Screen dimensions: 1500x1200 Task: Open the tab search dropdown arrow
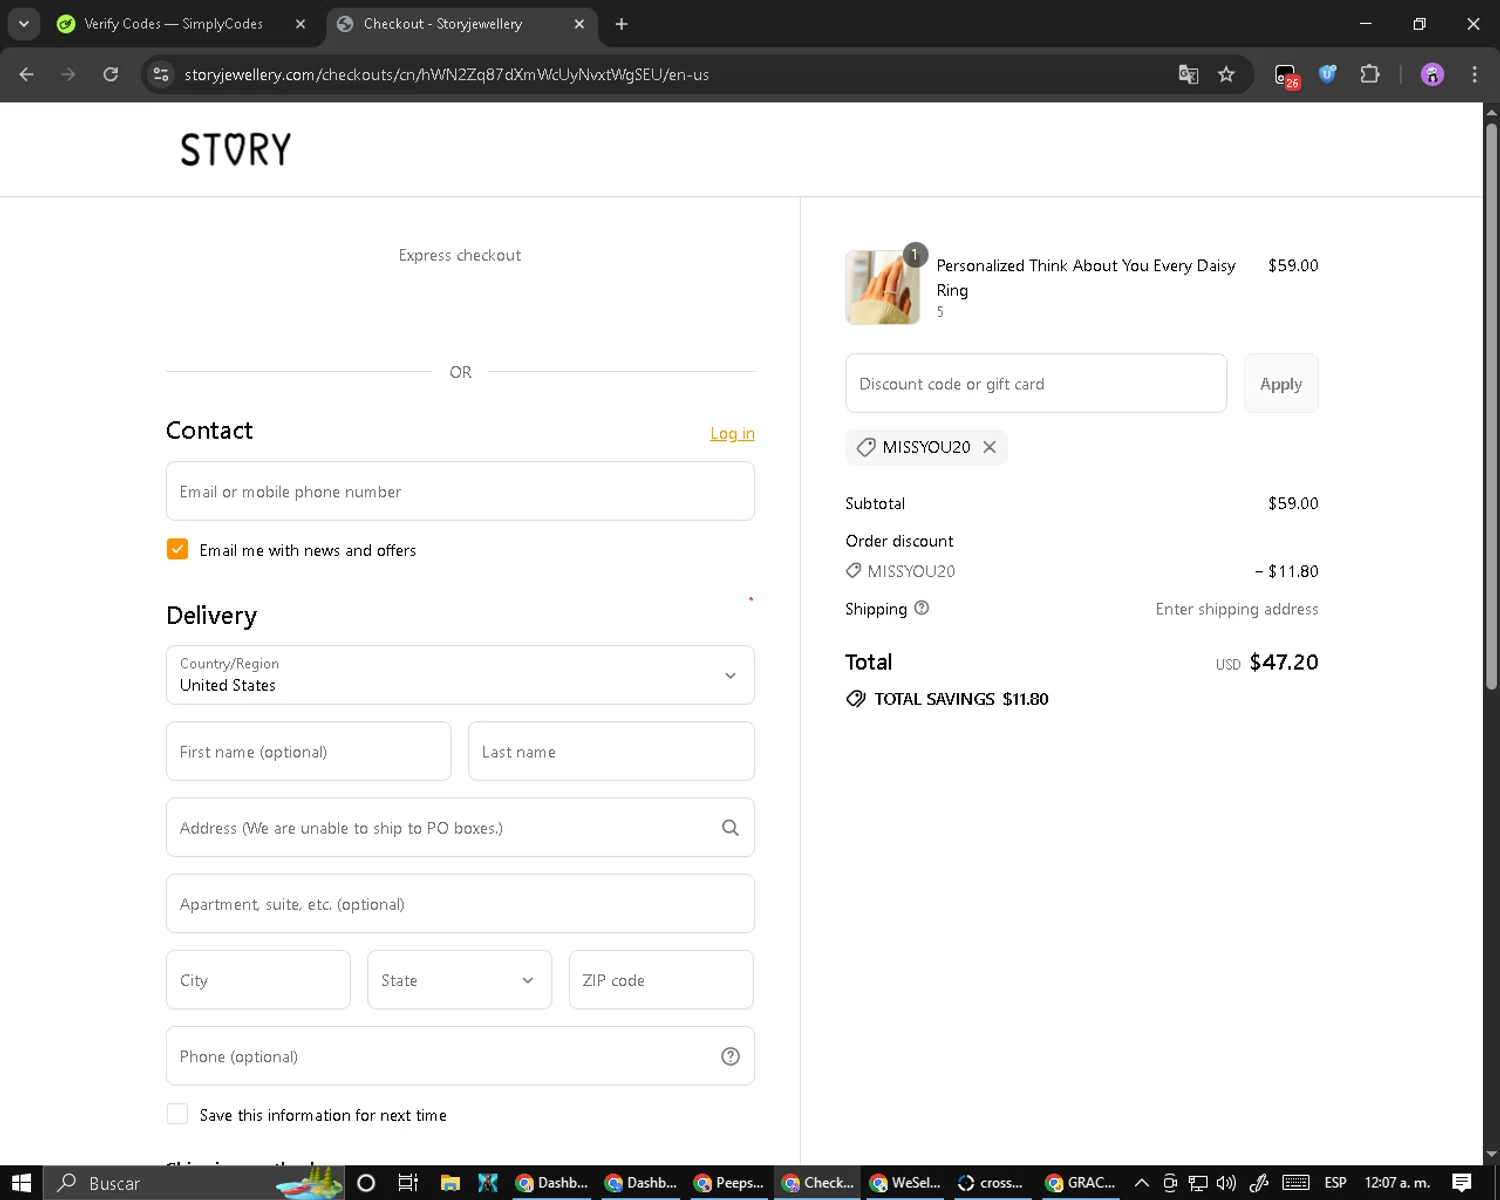(23, 24)
